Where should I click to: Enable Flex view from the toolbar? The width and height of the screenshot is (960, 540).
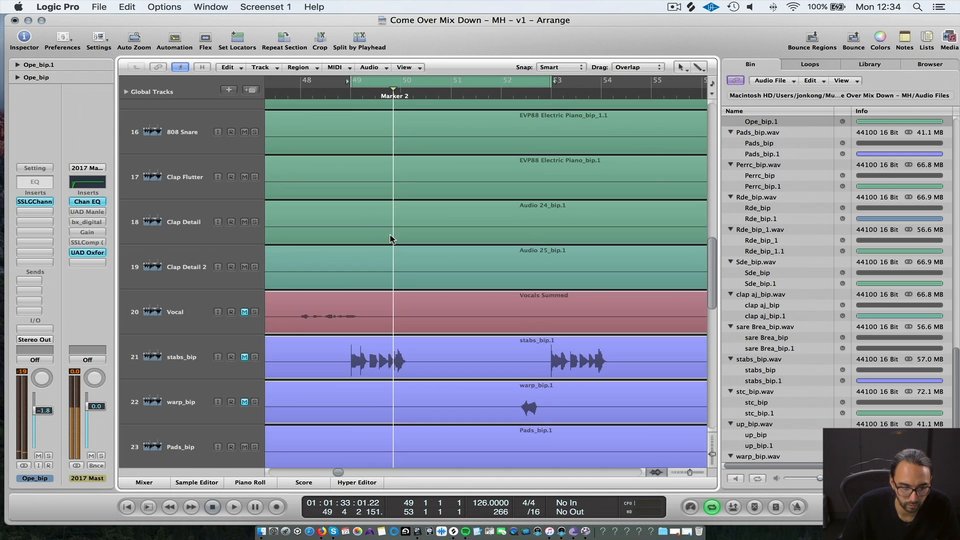205,40
